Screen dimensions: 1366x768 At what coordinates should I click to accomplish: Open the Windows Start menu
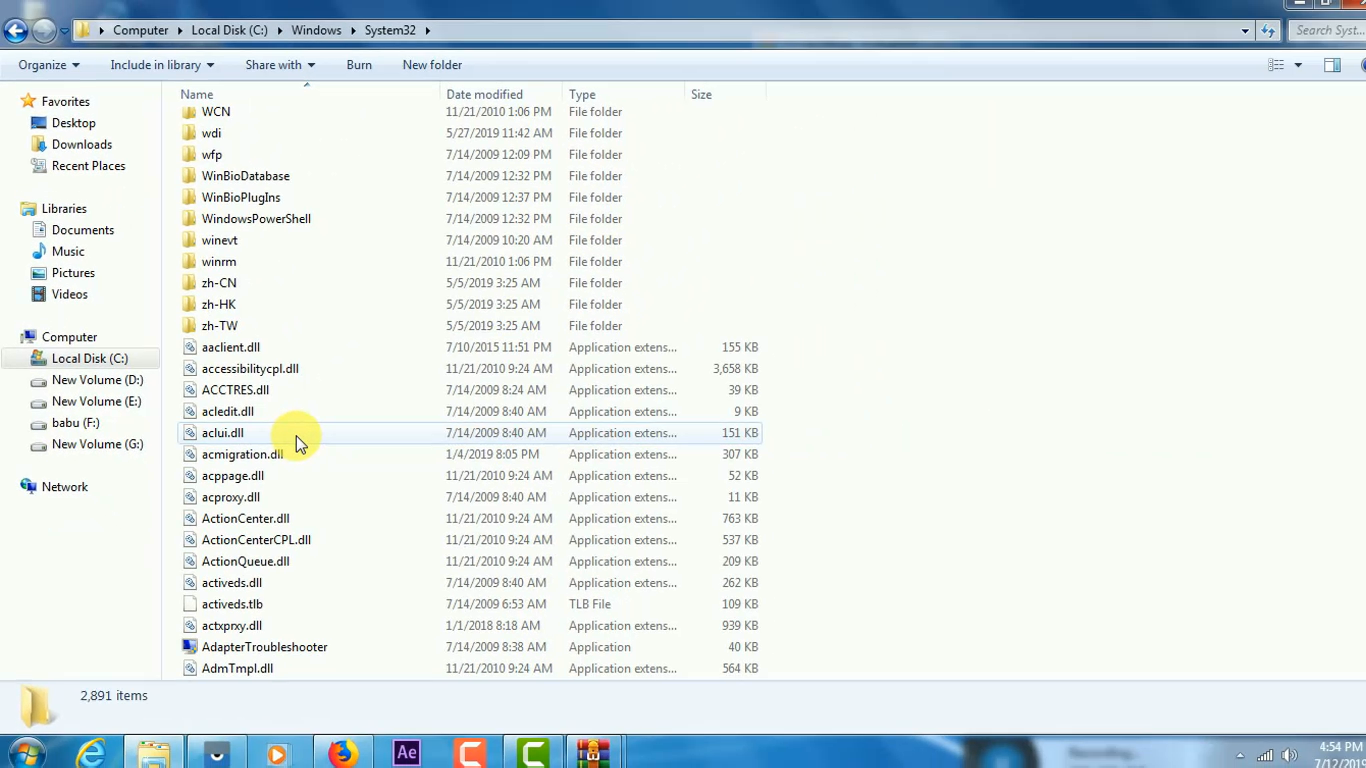pos(27,752)
